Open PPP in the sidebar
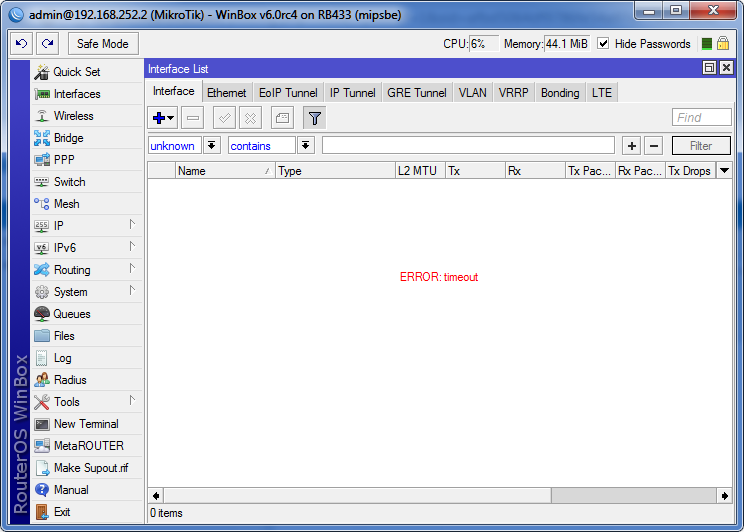The height and width of the screenshot is (532, 744). [x=87, y=160]
